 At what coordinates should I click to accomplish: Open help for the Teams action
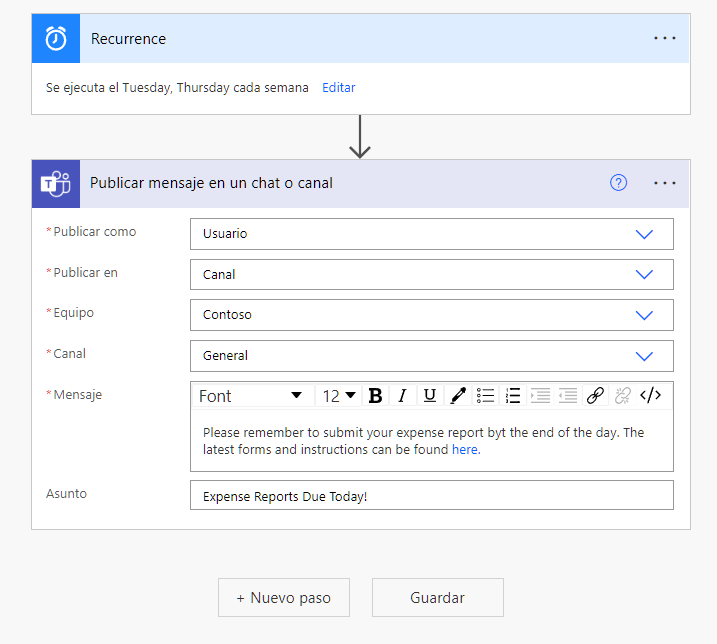pos(618,183)
